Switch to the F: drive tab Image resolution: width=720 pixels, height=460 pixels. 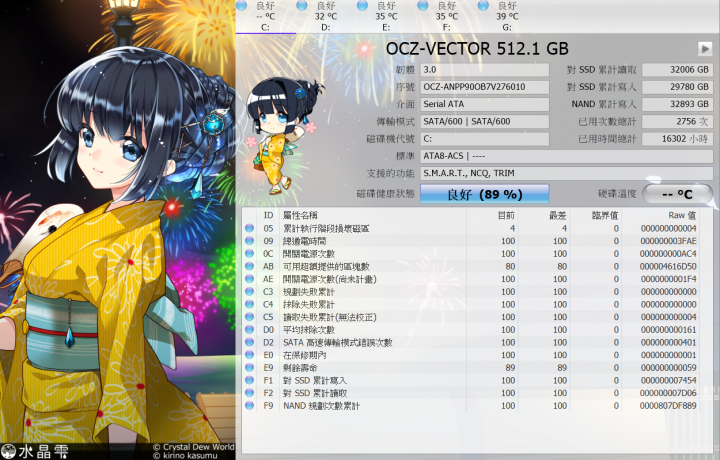pyautogui.click(x=446, y=17)
